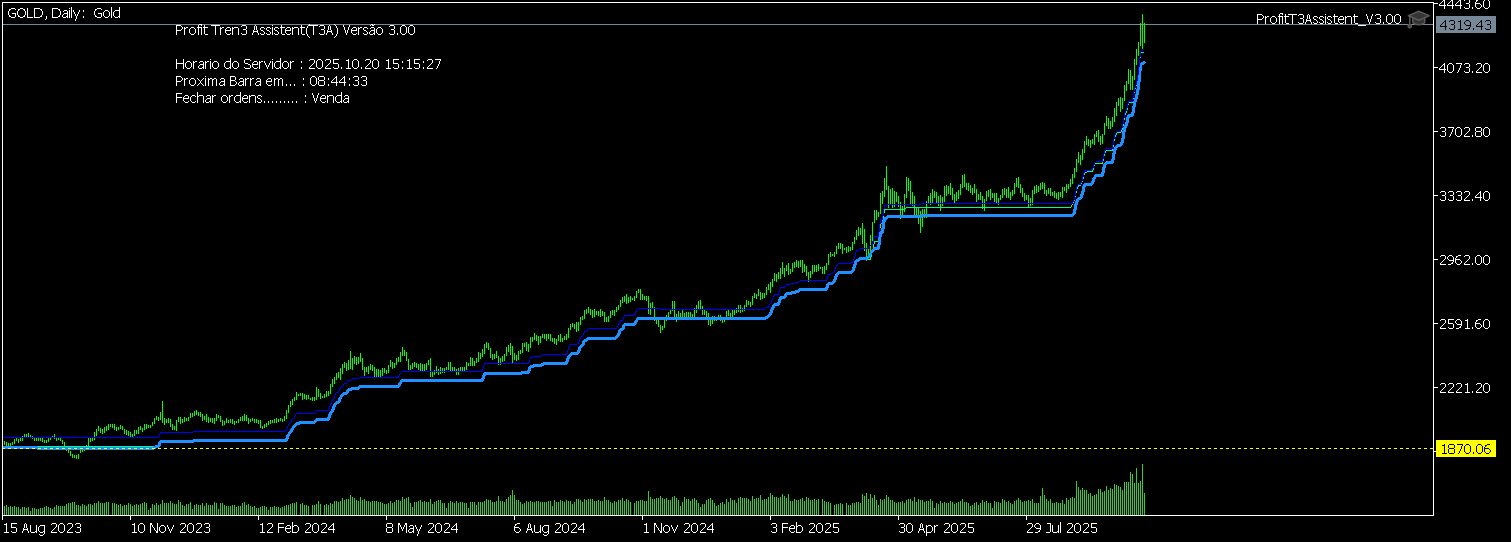Click the ProfitT3Assistent_V3.00 expert name label
The image size is (1511, 542).
(x=1328, y=19)
